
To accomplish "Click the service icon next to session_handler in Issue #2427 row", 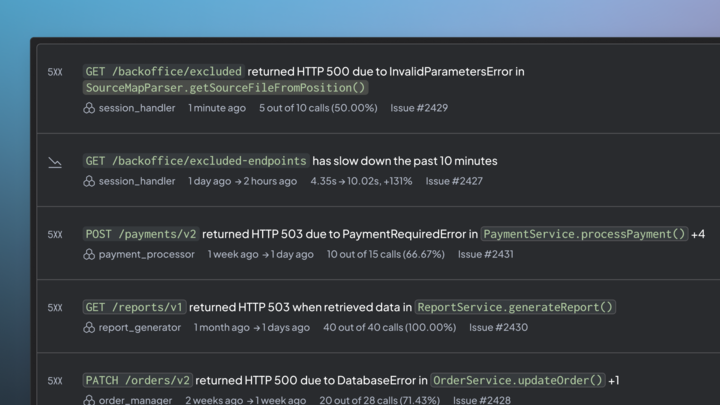I will 89,181.
